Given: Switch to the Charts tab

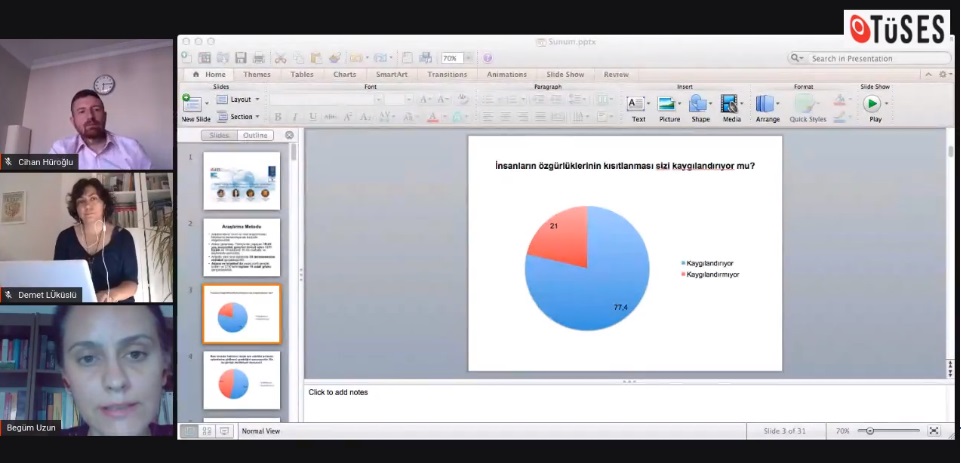Looking at the screenshot, I should coord(345,75).
